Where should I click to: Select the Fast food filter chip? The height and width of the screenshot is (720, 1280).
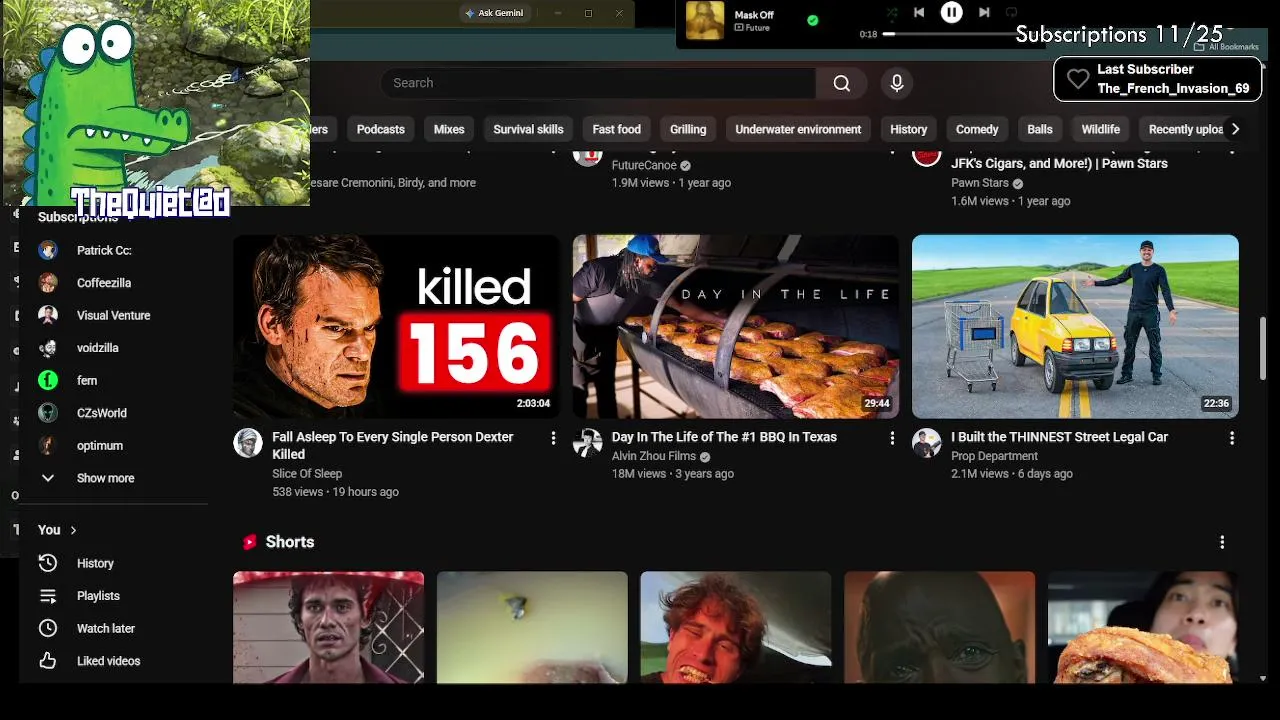[x=616, y=129]
